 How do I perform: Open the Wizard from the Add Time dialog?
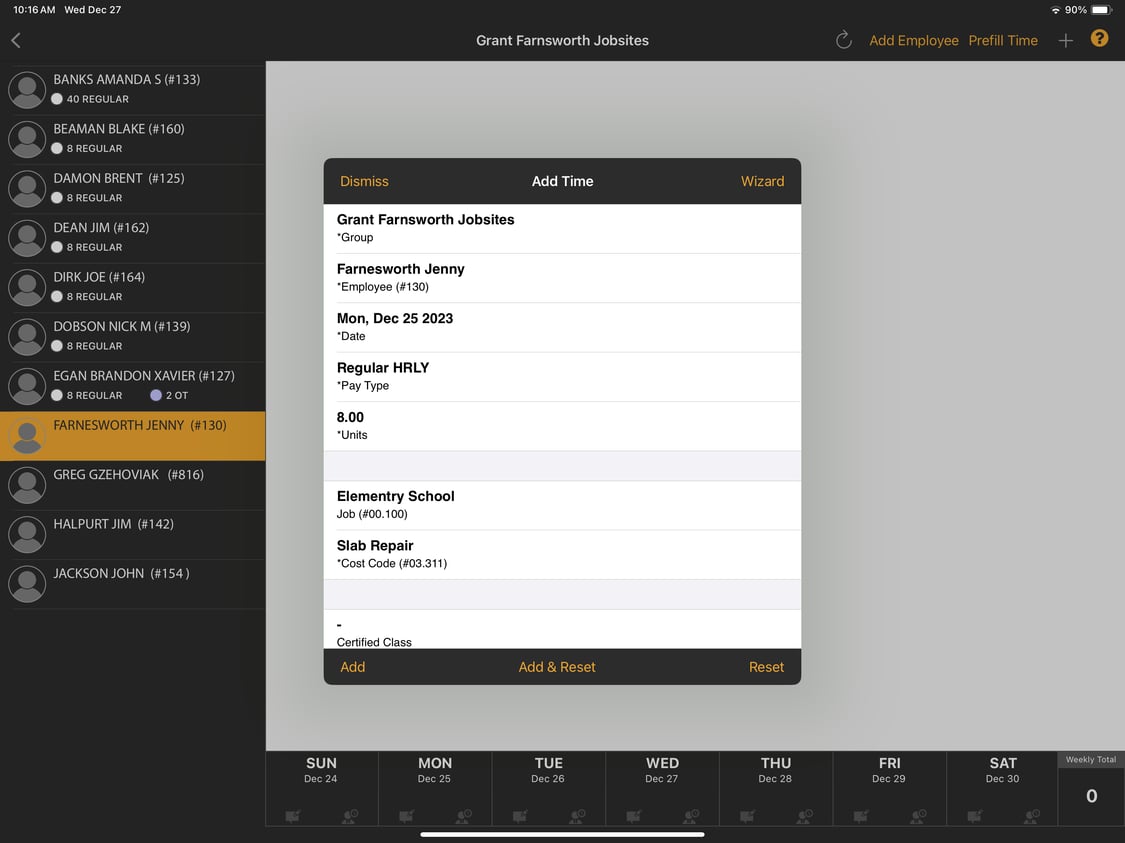coord(763,181)
